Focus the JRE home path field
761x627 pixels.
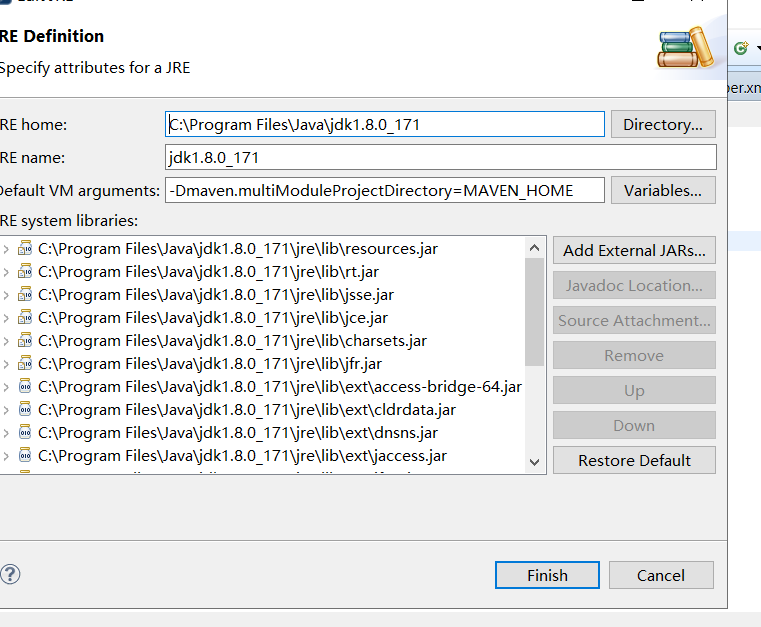tap(385, 124)
